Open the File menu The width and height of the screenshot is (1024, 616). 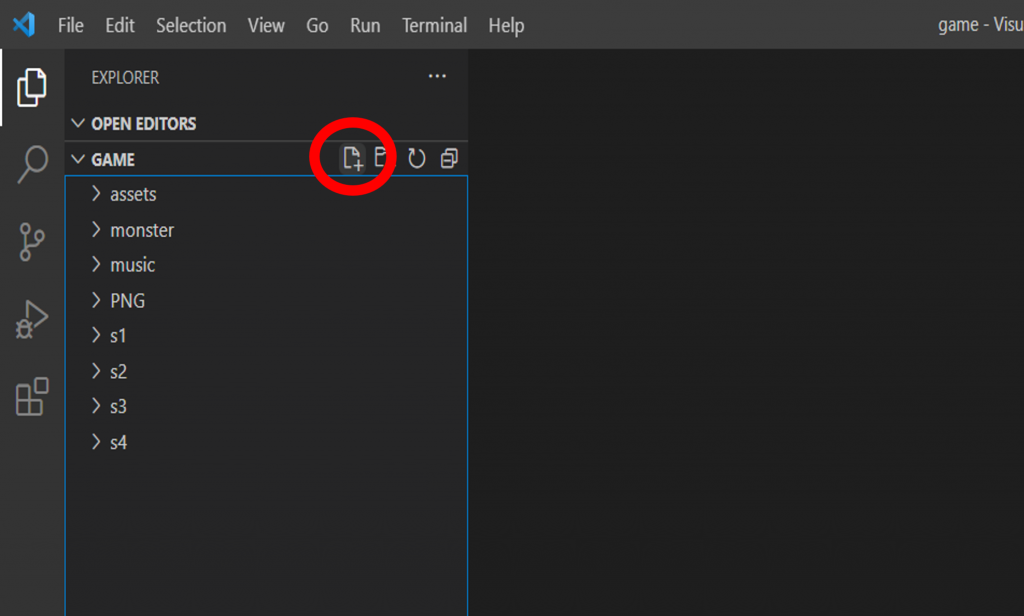[x=71, y=25]
